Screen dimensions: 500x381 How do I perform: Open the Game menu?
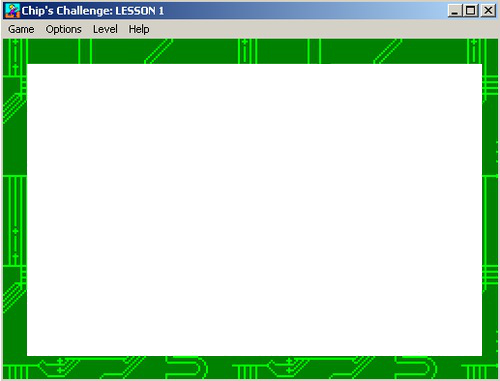pyautogui.click(x=21, y=29)
